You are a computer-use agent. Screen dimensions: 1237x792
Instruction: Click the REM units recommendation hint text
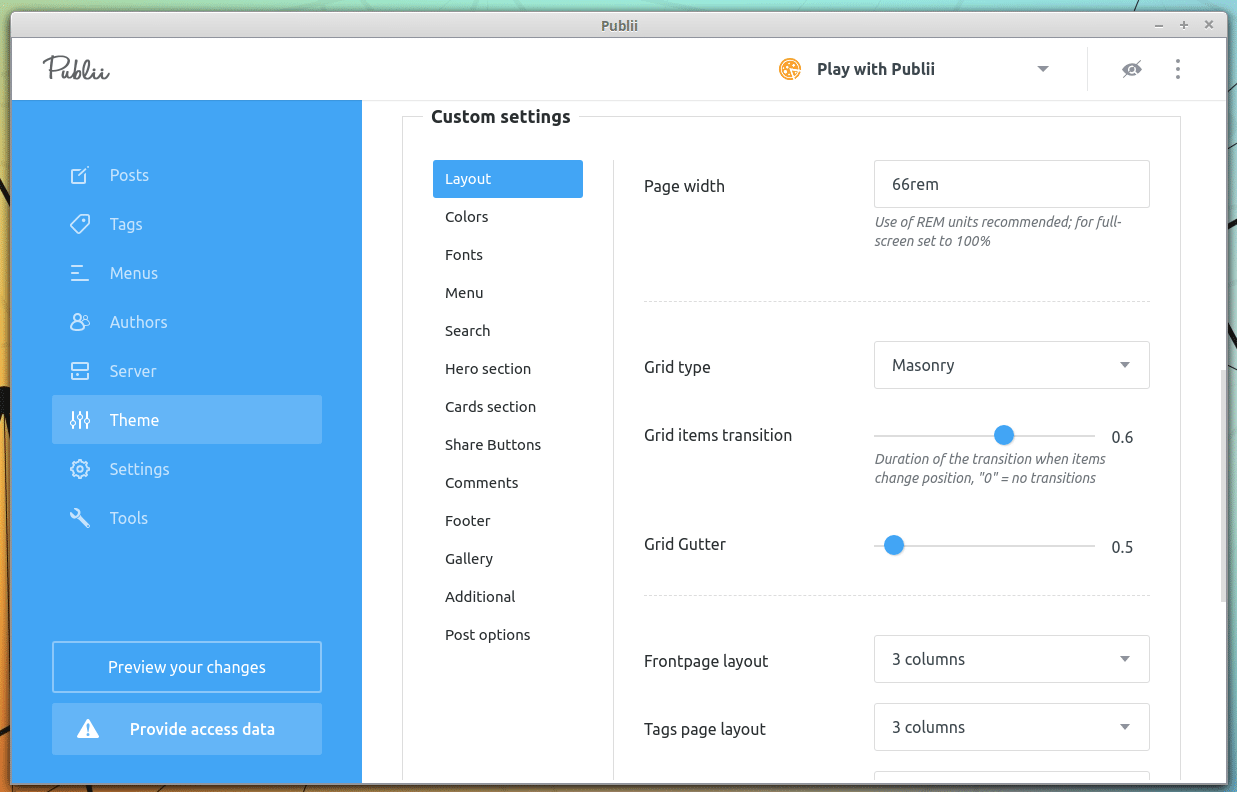pyautogui.click(x=998, y=232)
